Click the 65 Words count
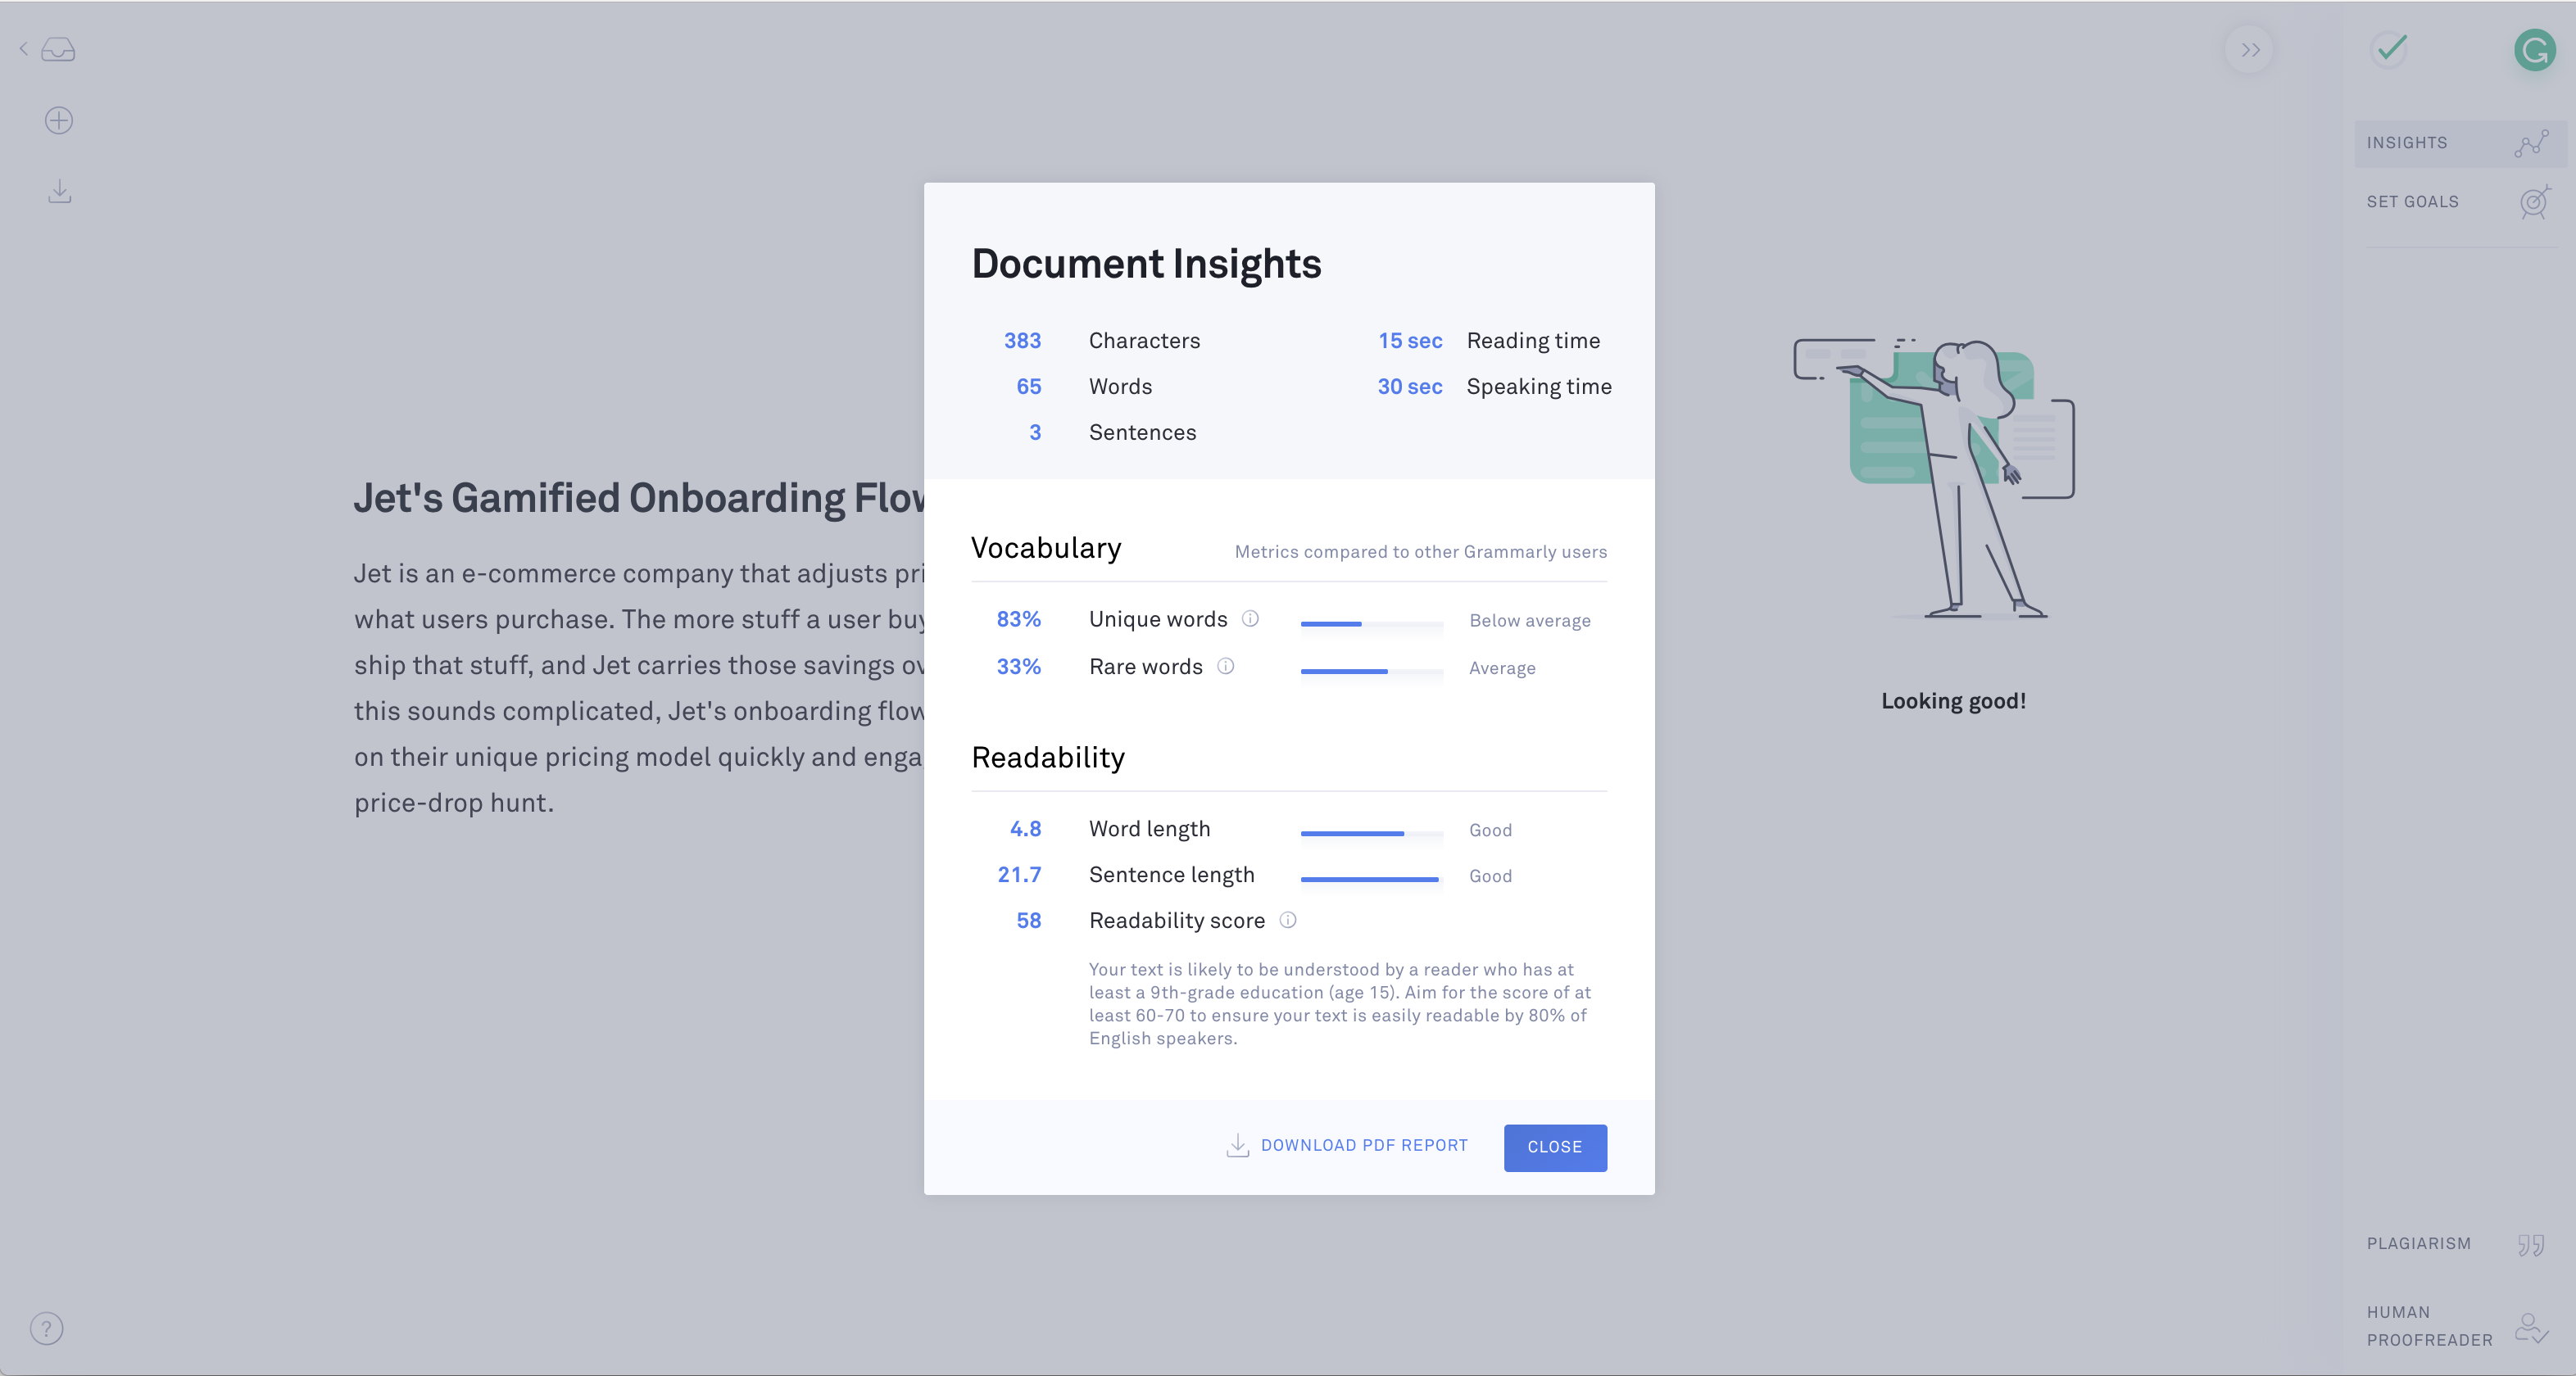Image resolution: width=2576 pixels, height=1376 pixels. (x=1028, y=386)
